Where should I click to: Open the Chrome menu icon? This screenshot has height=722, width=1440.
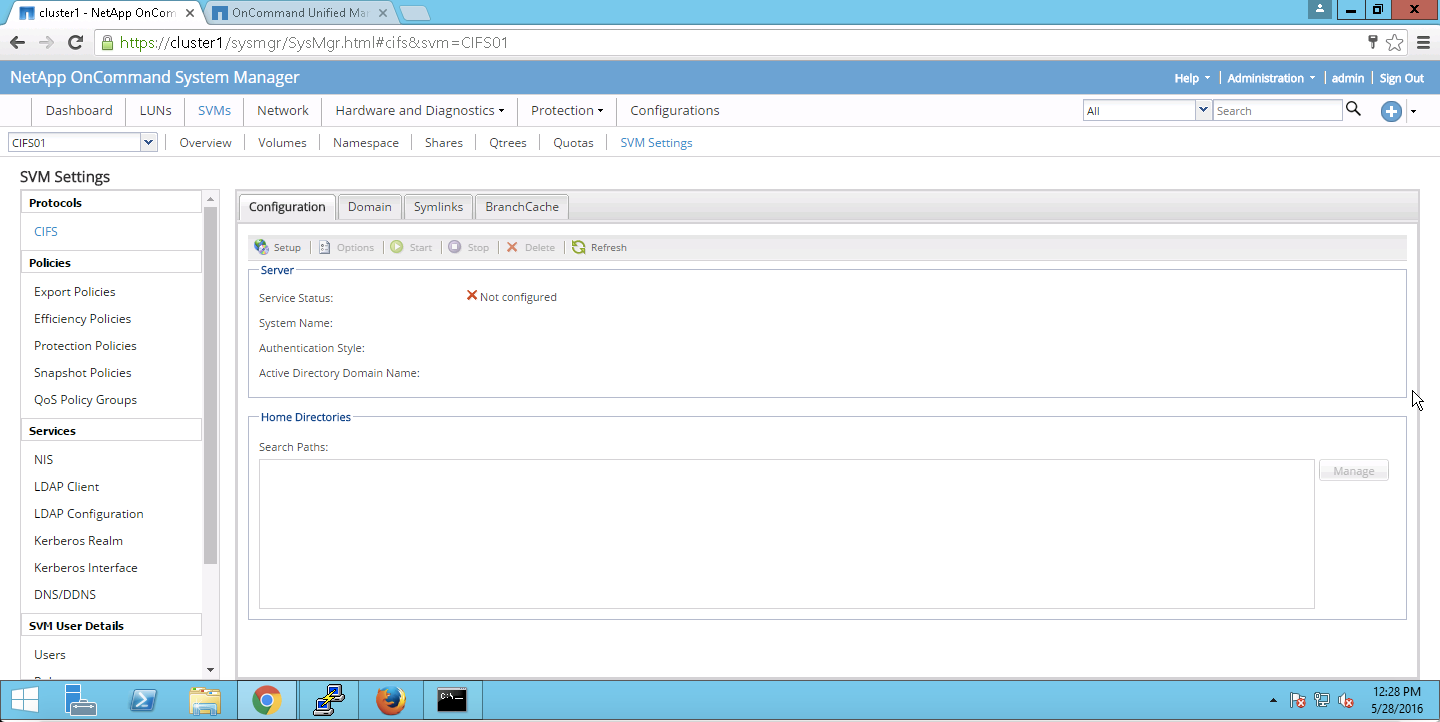(x=1423, y=42)
